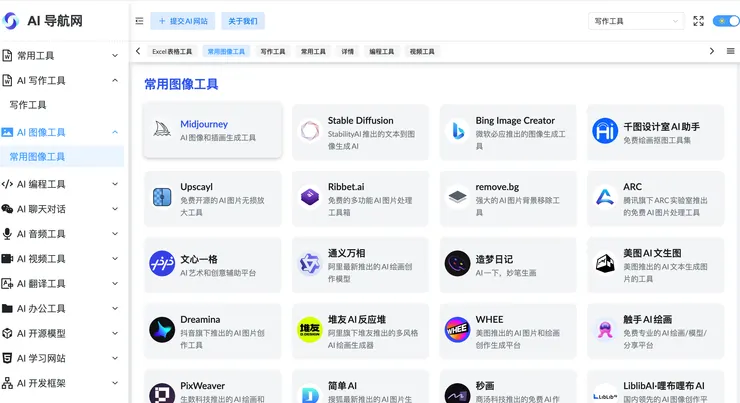
Task: Expand AI 音频工具 sidebar chevron
Action: click(115, 234)
